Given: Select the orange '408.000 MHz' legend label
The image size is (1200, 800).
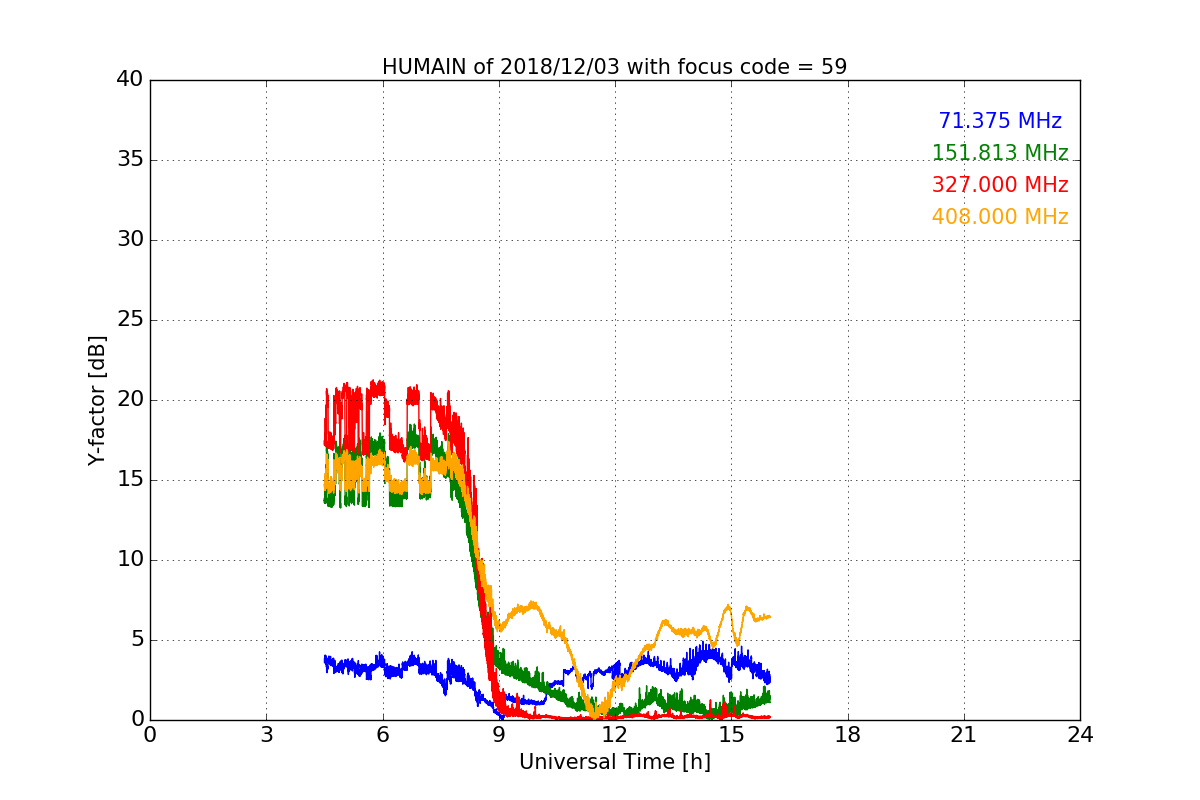Looking at the screenshot, I should pyautogui.click(x=1000, y=217).
